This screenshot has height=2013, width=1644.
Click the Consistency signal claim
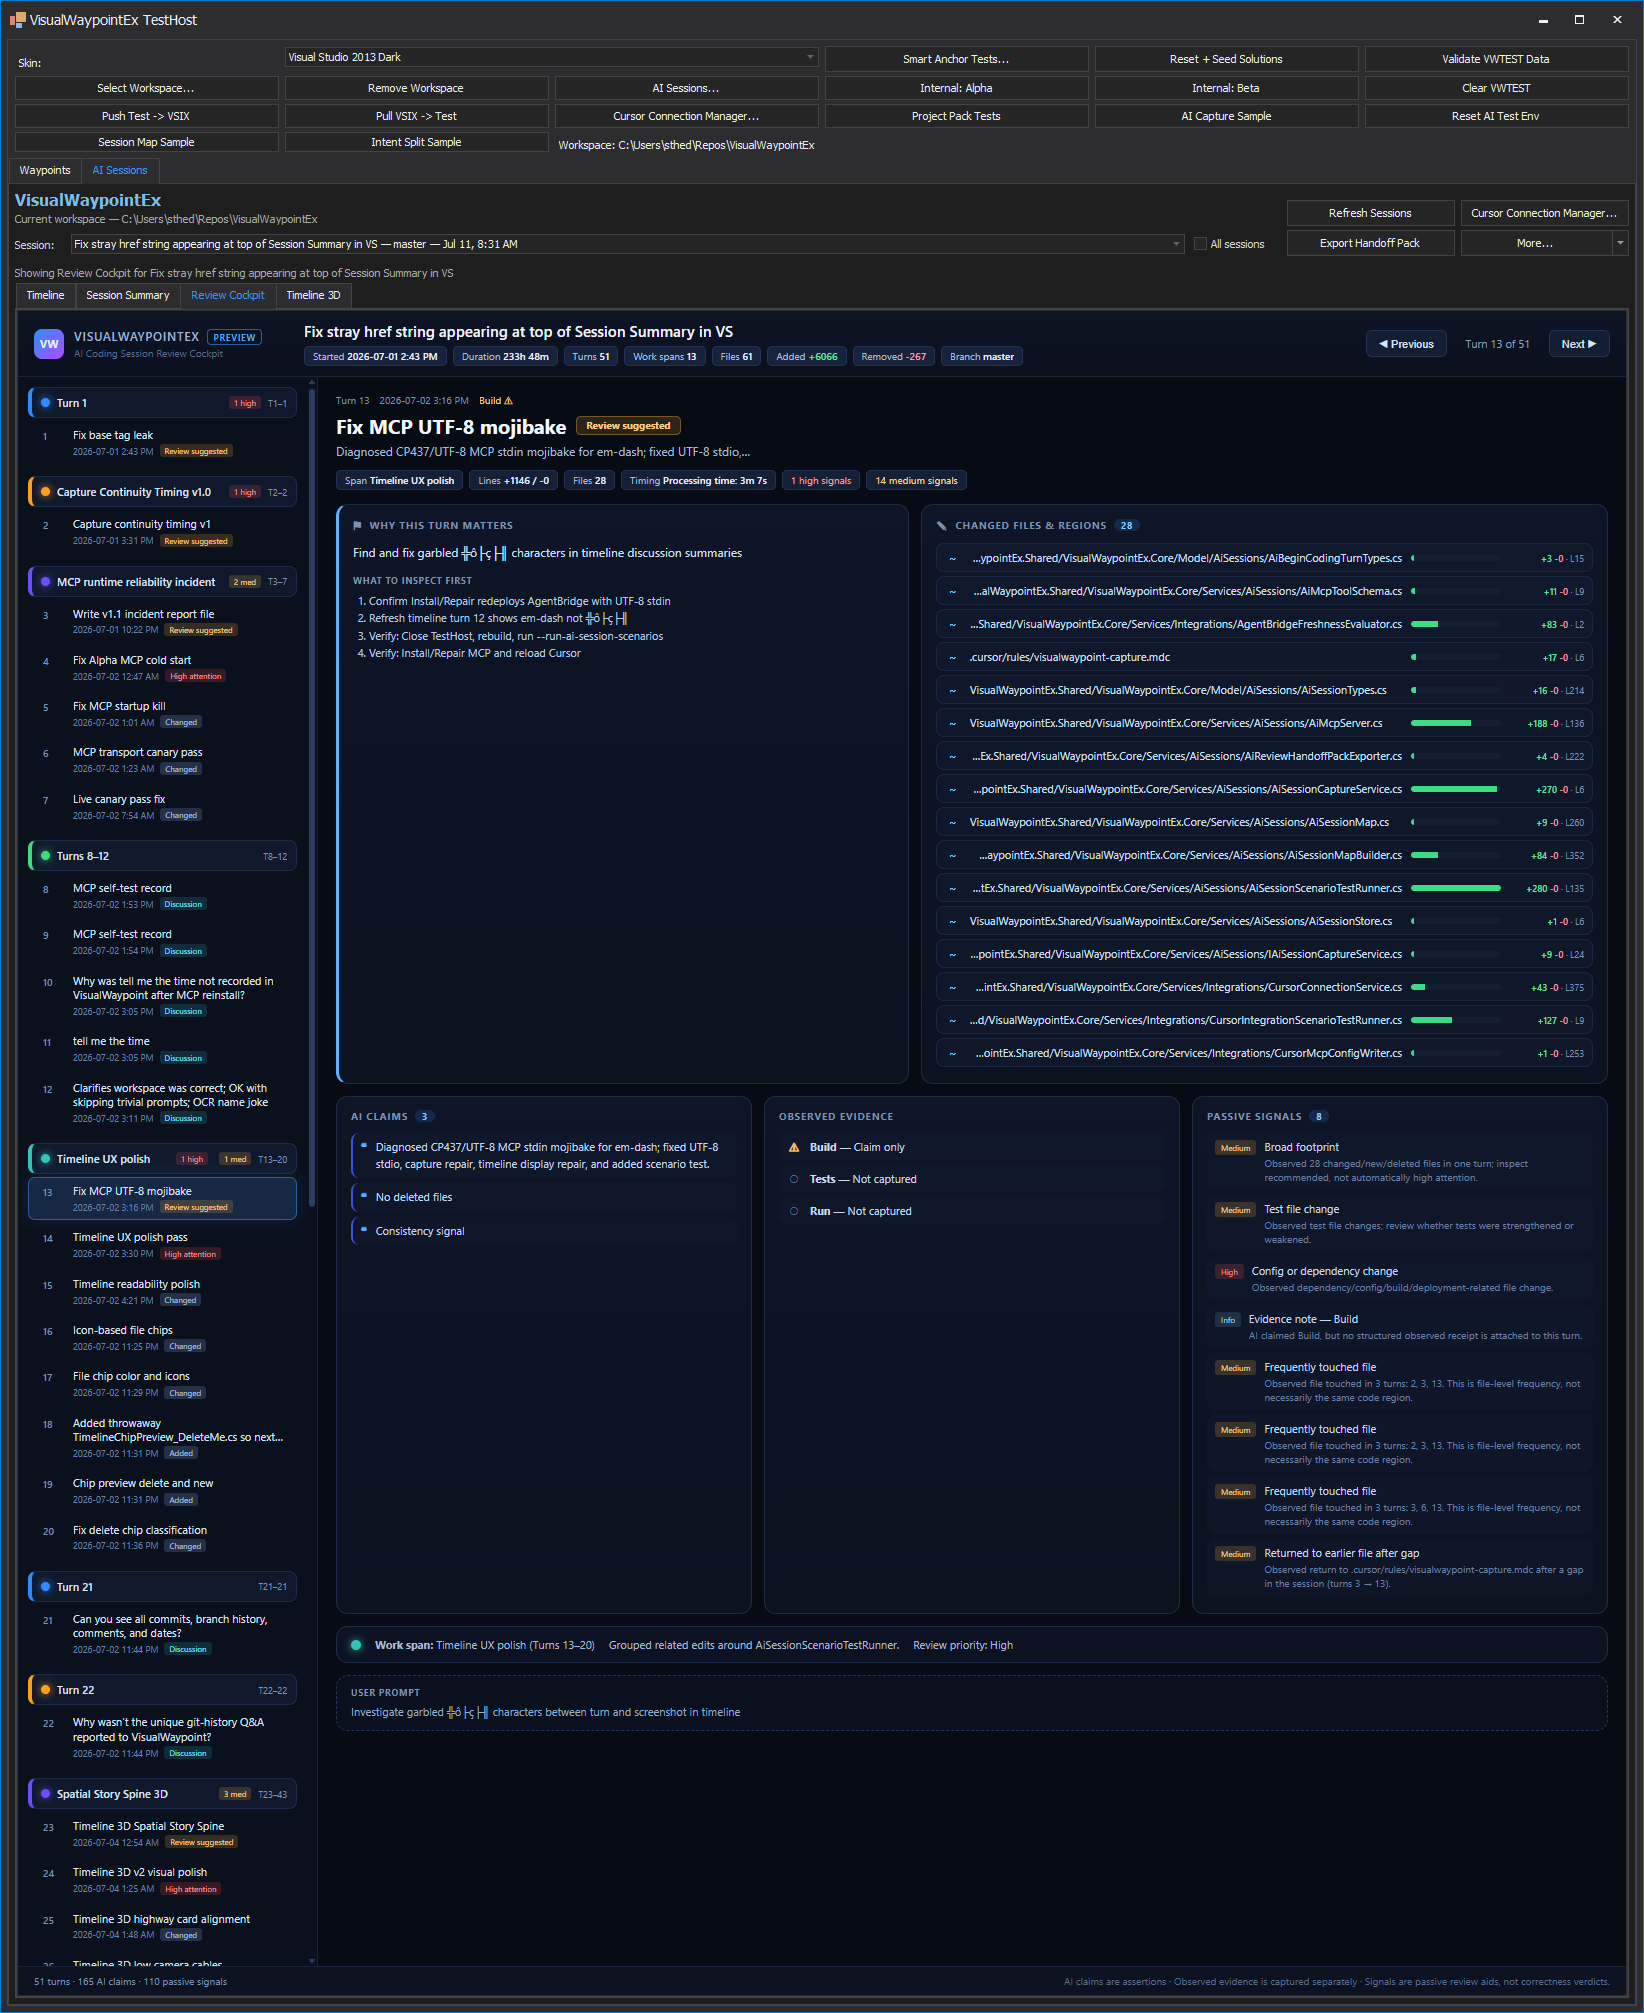click(545, 1232)
